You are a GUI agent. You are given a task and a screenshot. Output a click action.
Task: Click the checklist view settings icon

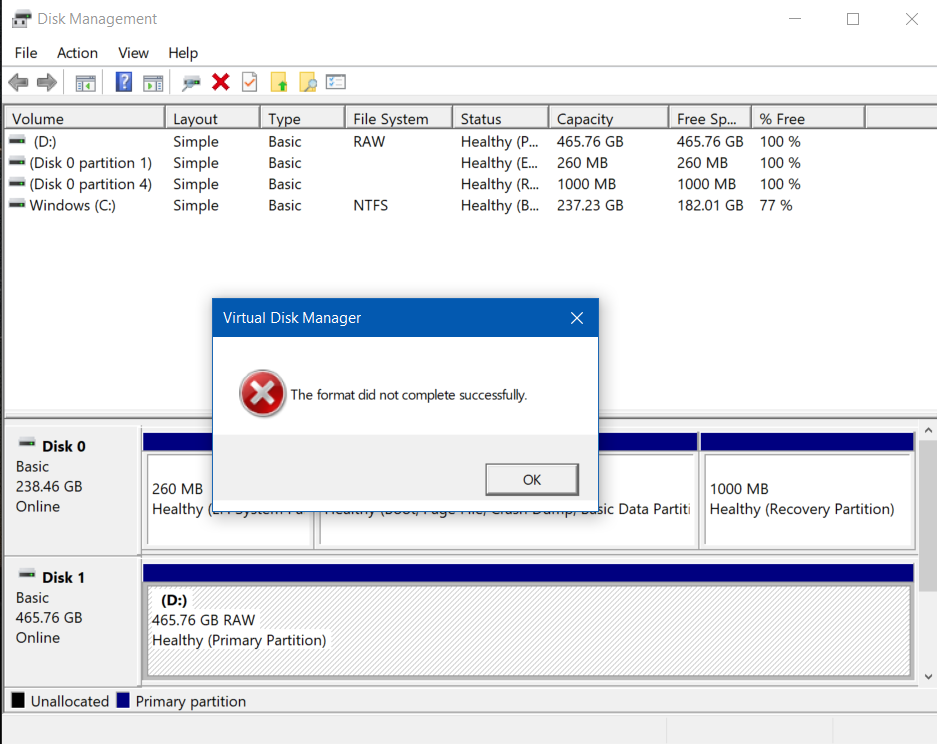(336, 82)
